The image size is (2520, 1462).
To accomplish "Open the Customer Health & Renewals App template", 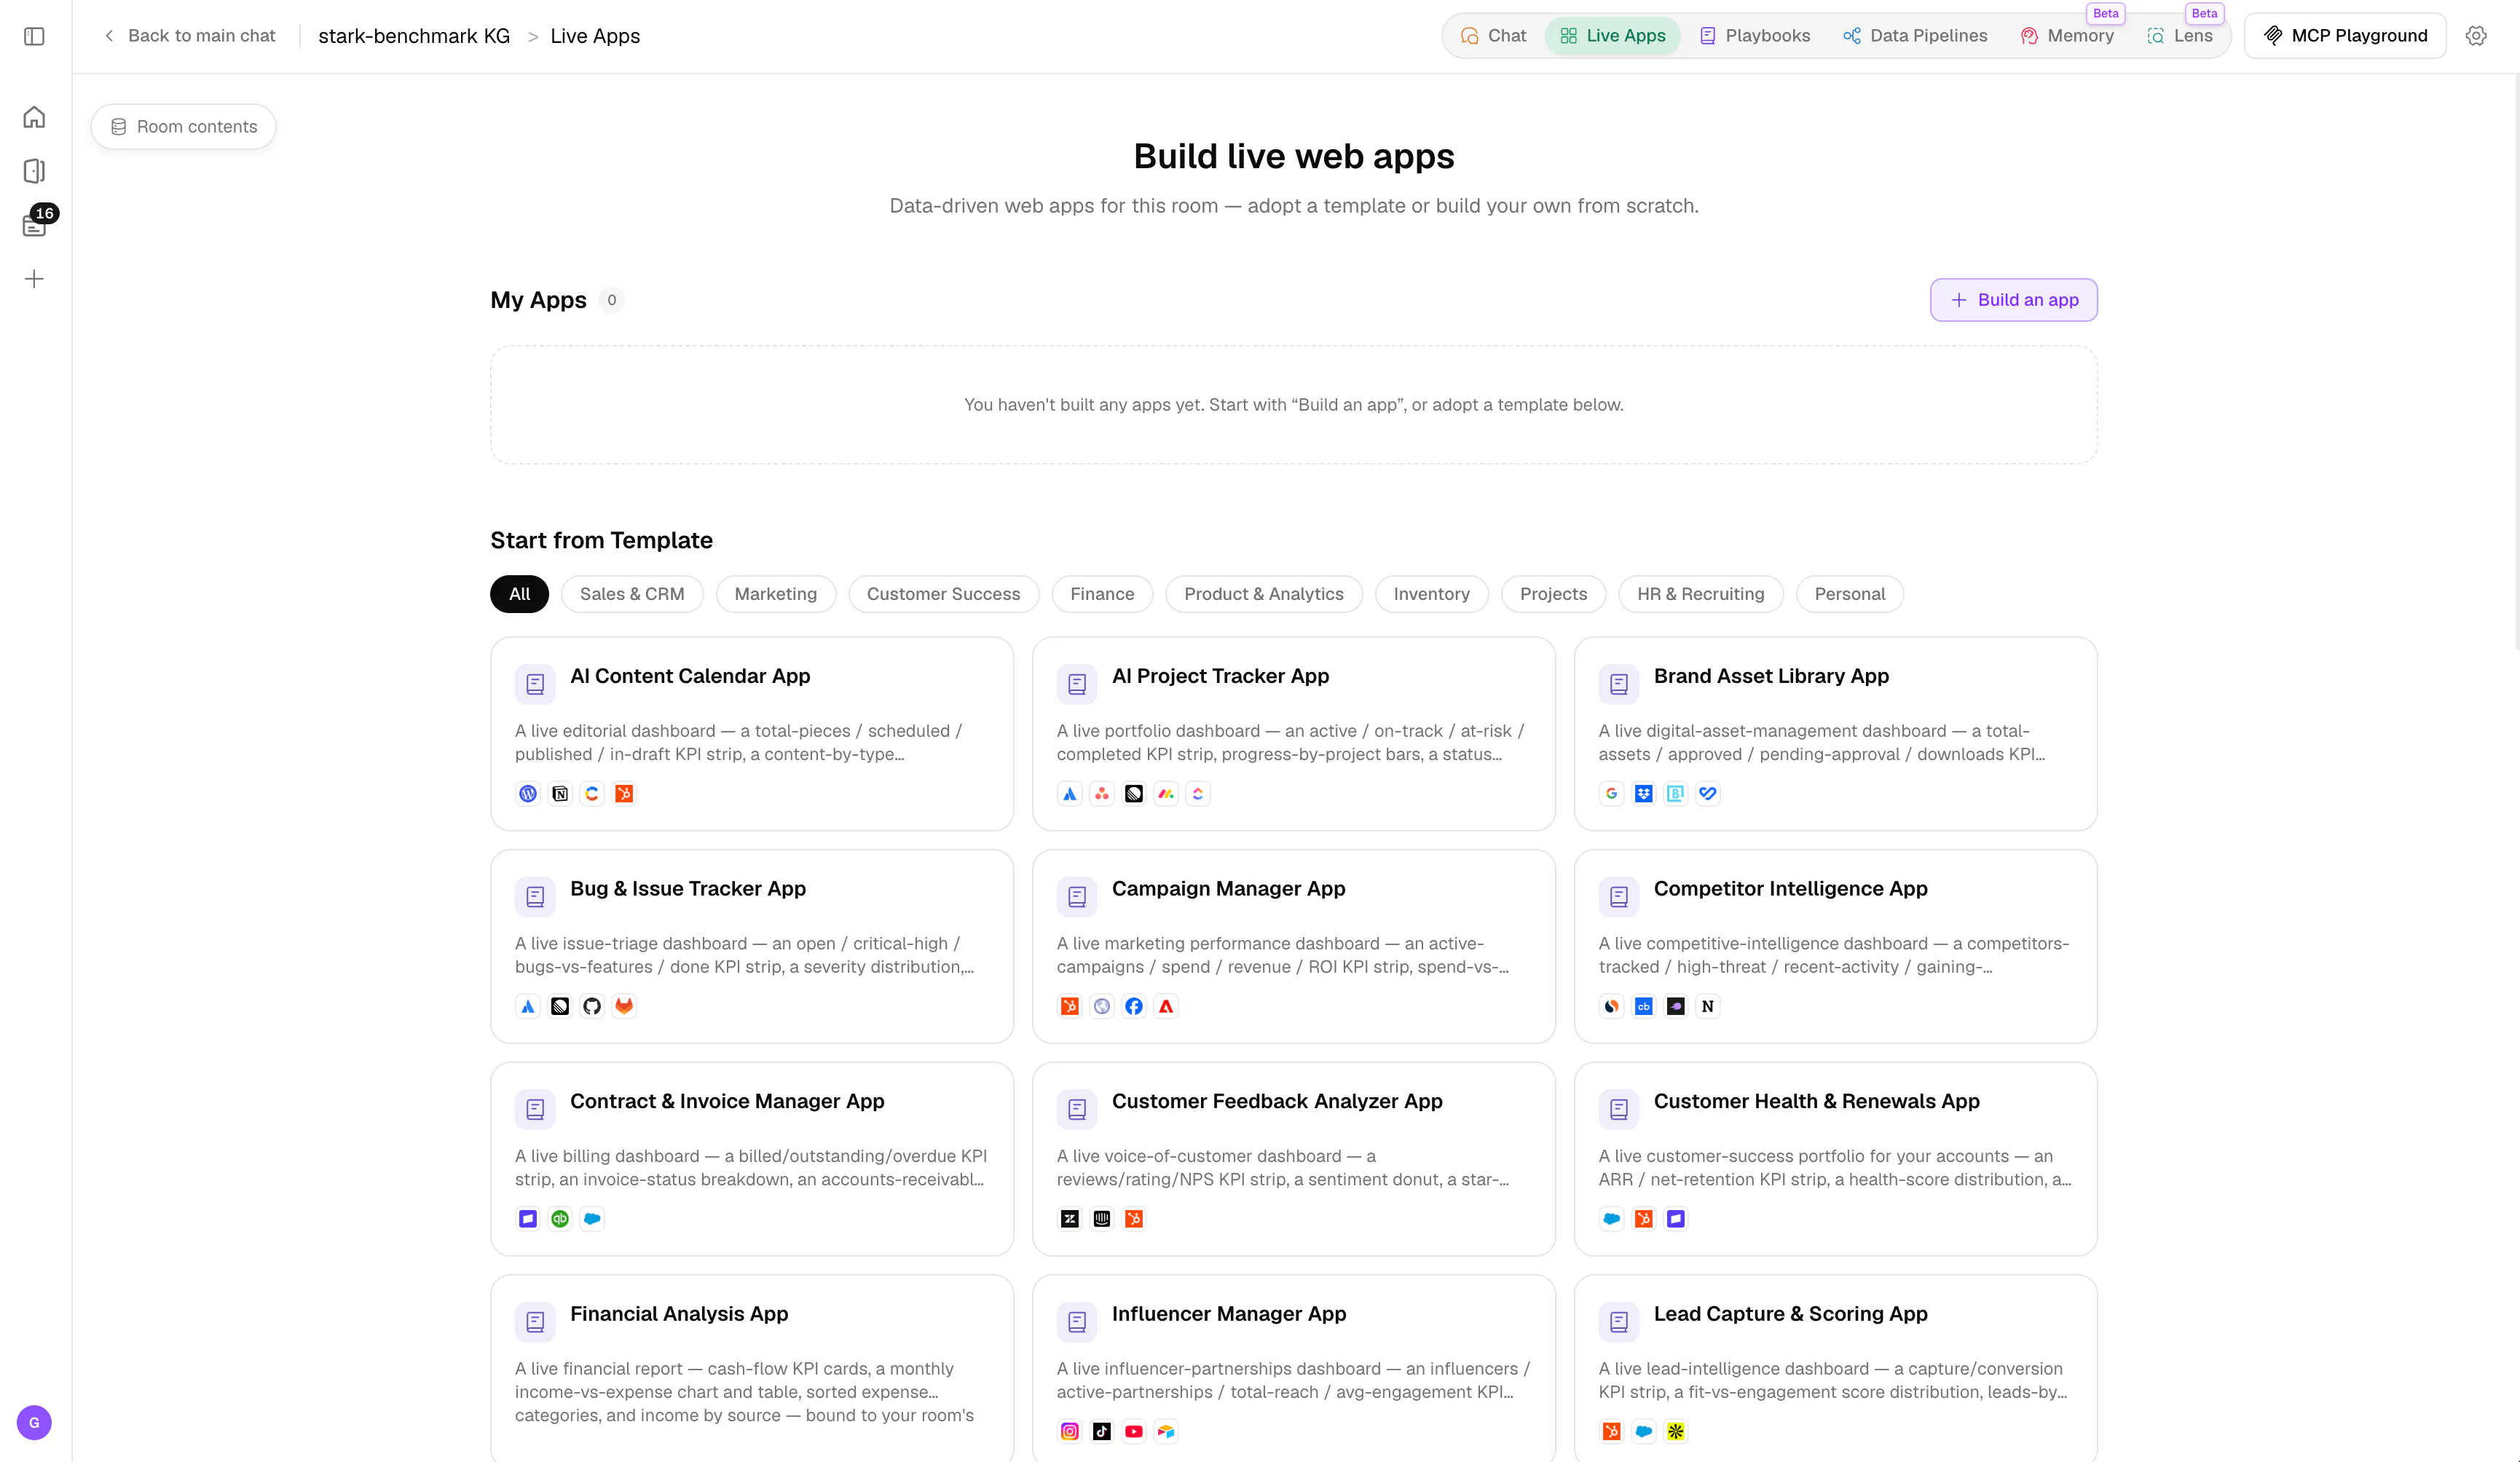I will click(1835, 1159).
